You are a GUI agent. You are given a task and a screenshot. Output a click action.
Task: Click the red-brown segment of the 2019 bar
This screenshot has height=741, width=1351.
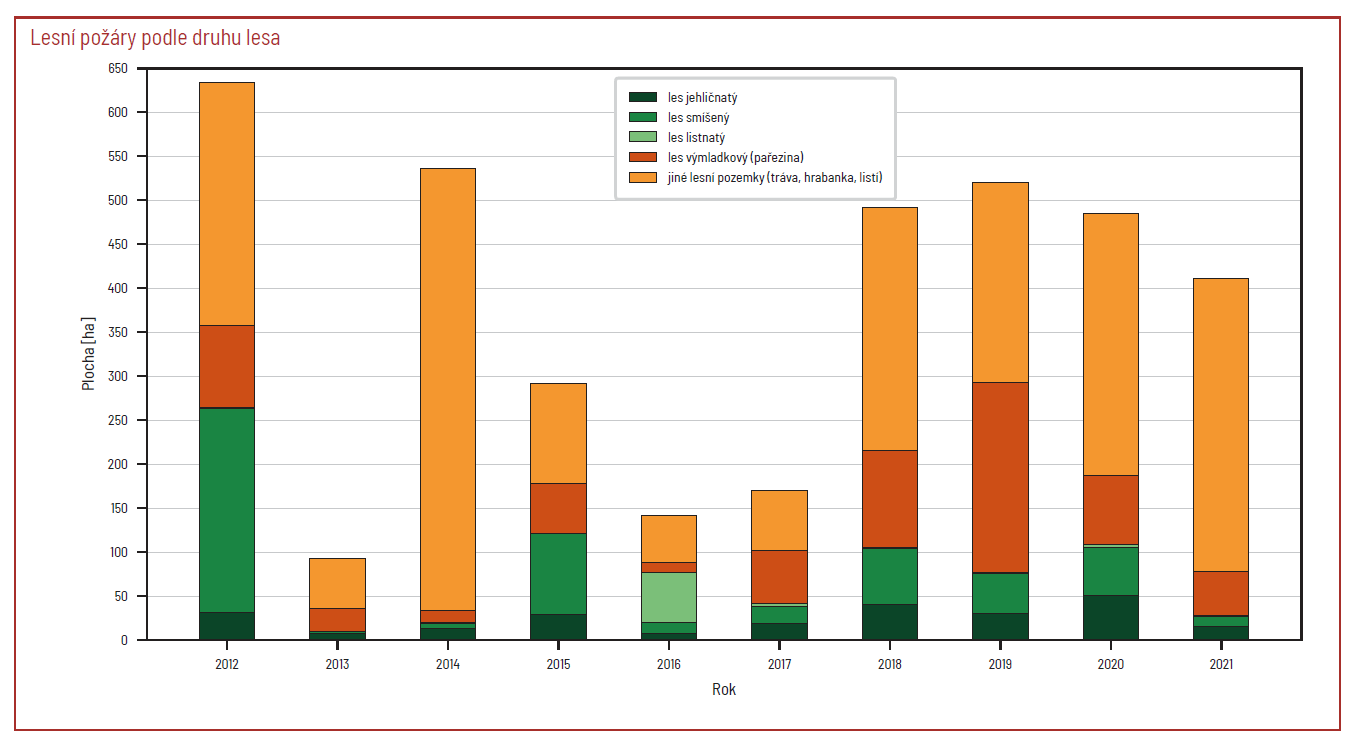pos(1000,477)
